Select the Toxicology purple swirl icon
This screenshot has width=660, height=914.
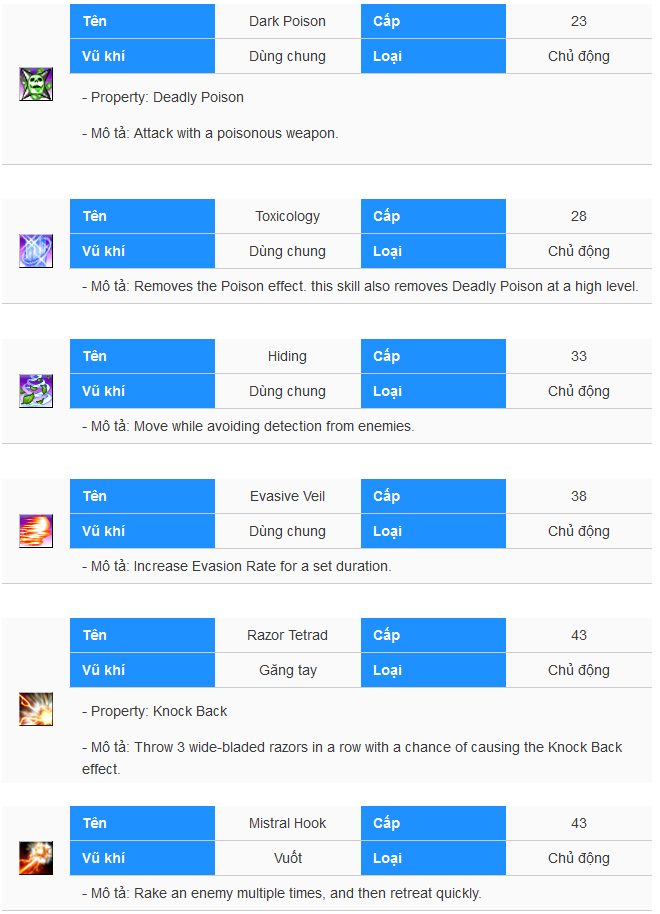(36, 251)
